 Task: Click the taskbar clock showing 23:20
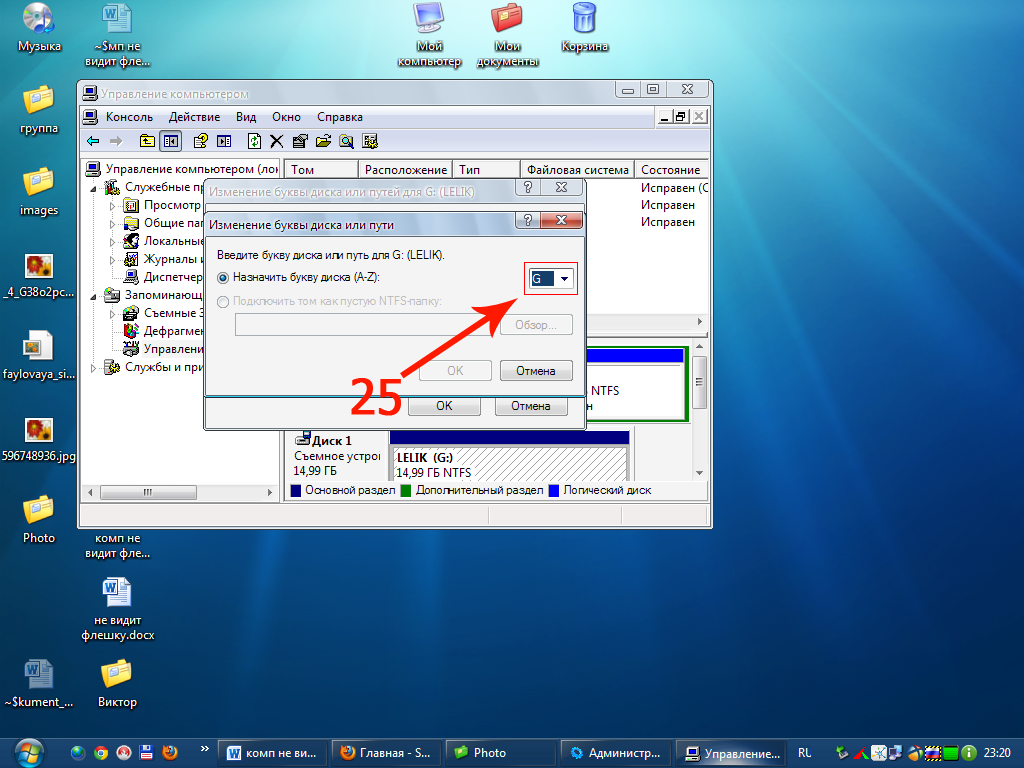tap(997, 753)
